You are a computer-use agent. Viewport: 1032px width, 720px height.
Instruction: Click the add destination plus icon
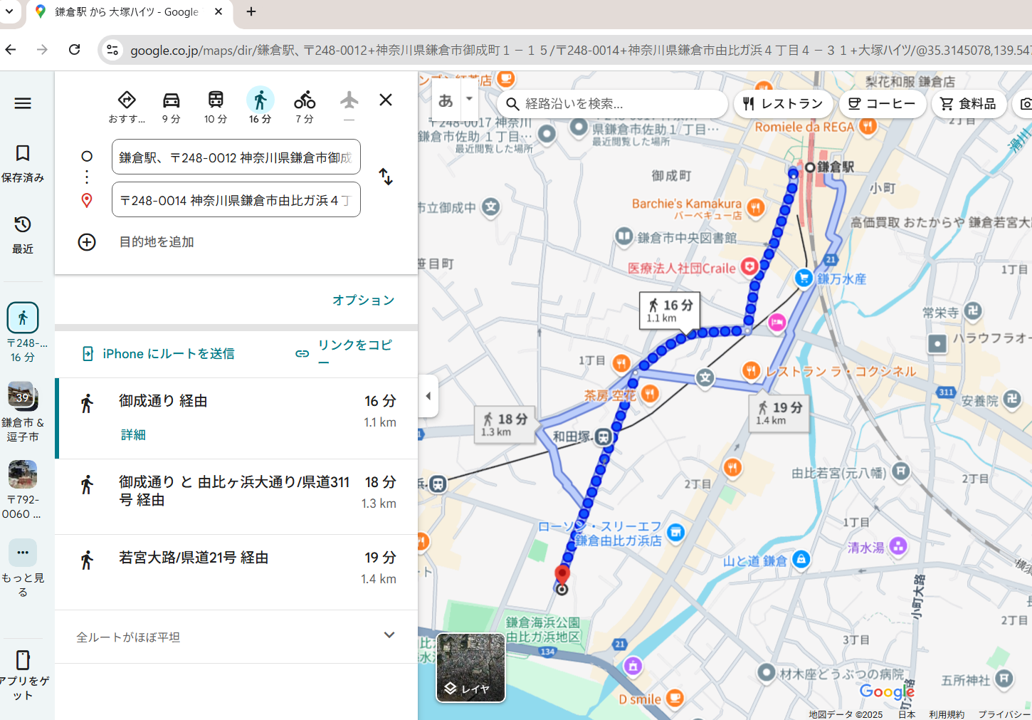coord(87,242)
